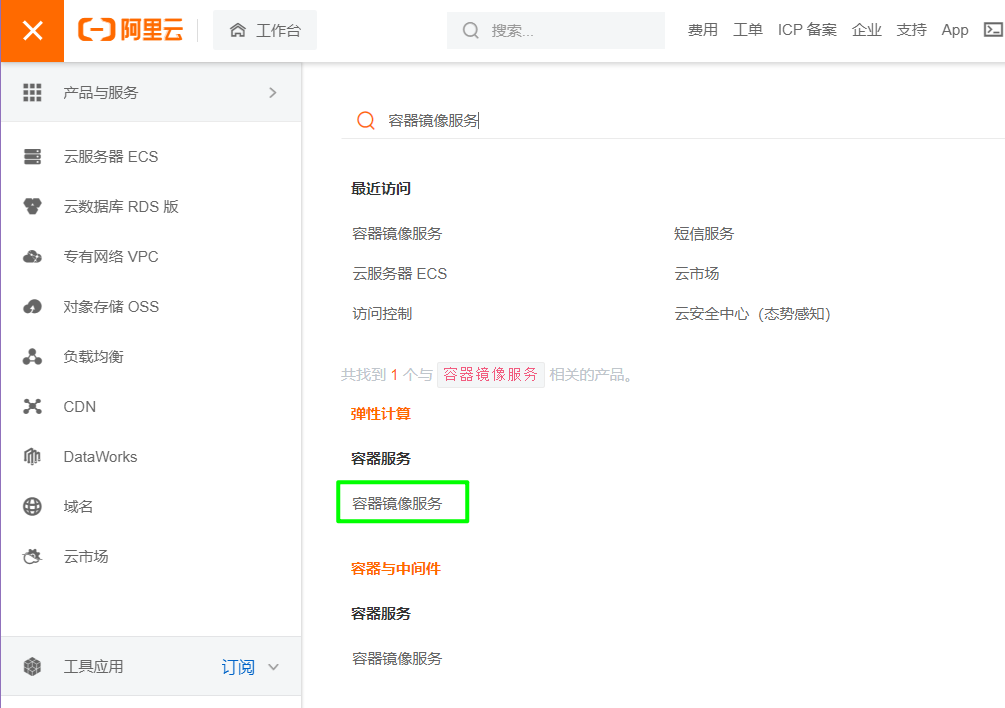Viewport: 1005px width, 708px height.
Task: Launch Cloud Shell terminal icon
Action: point(993,29)
